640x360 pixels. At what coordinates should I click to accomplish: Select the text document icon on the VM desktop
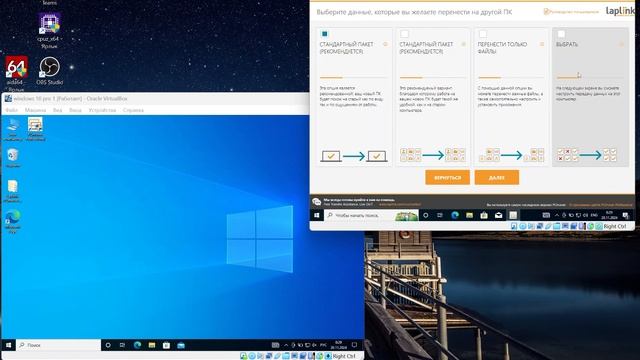tap(13, 191)
